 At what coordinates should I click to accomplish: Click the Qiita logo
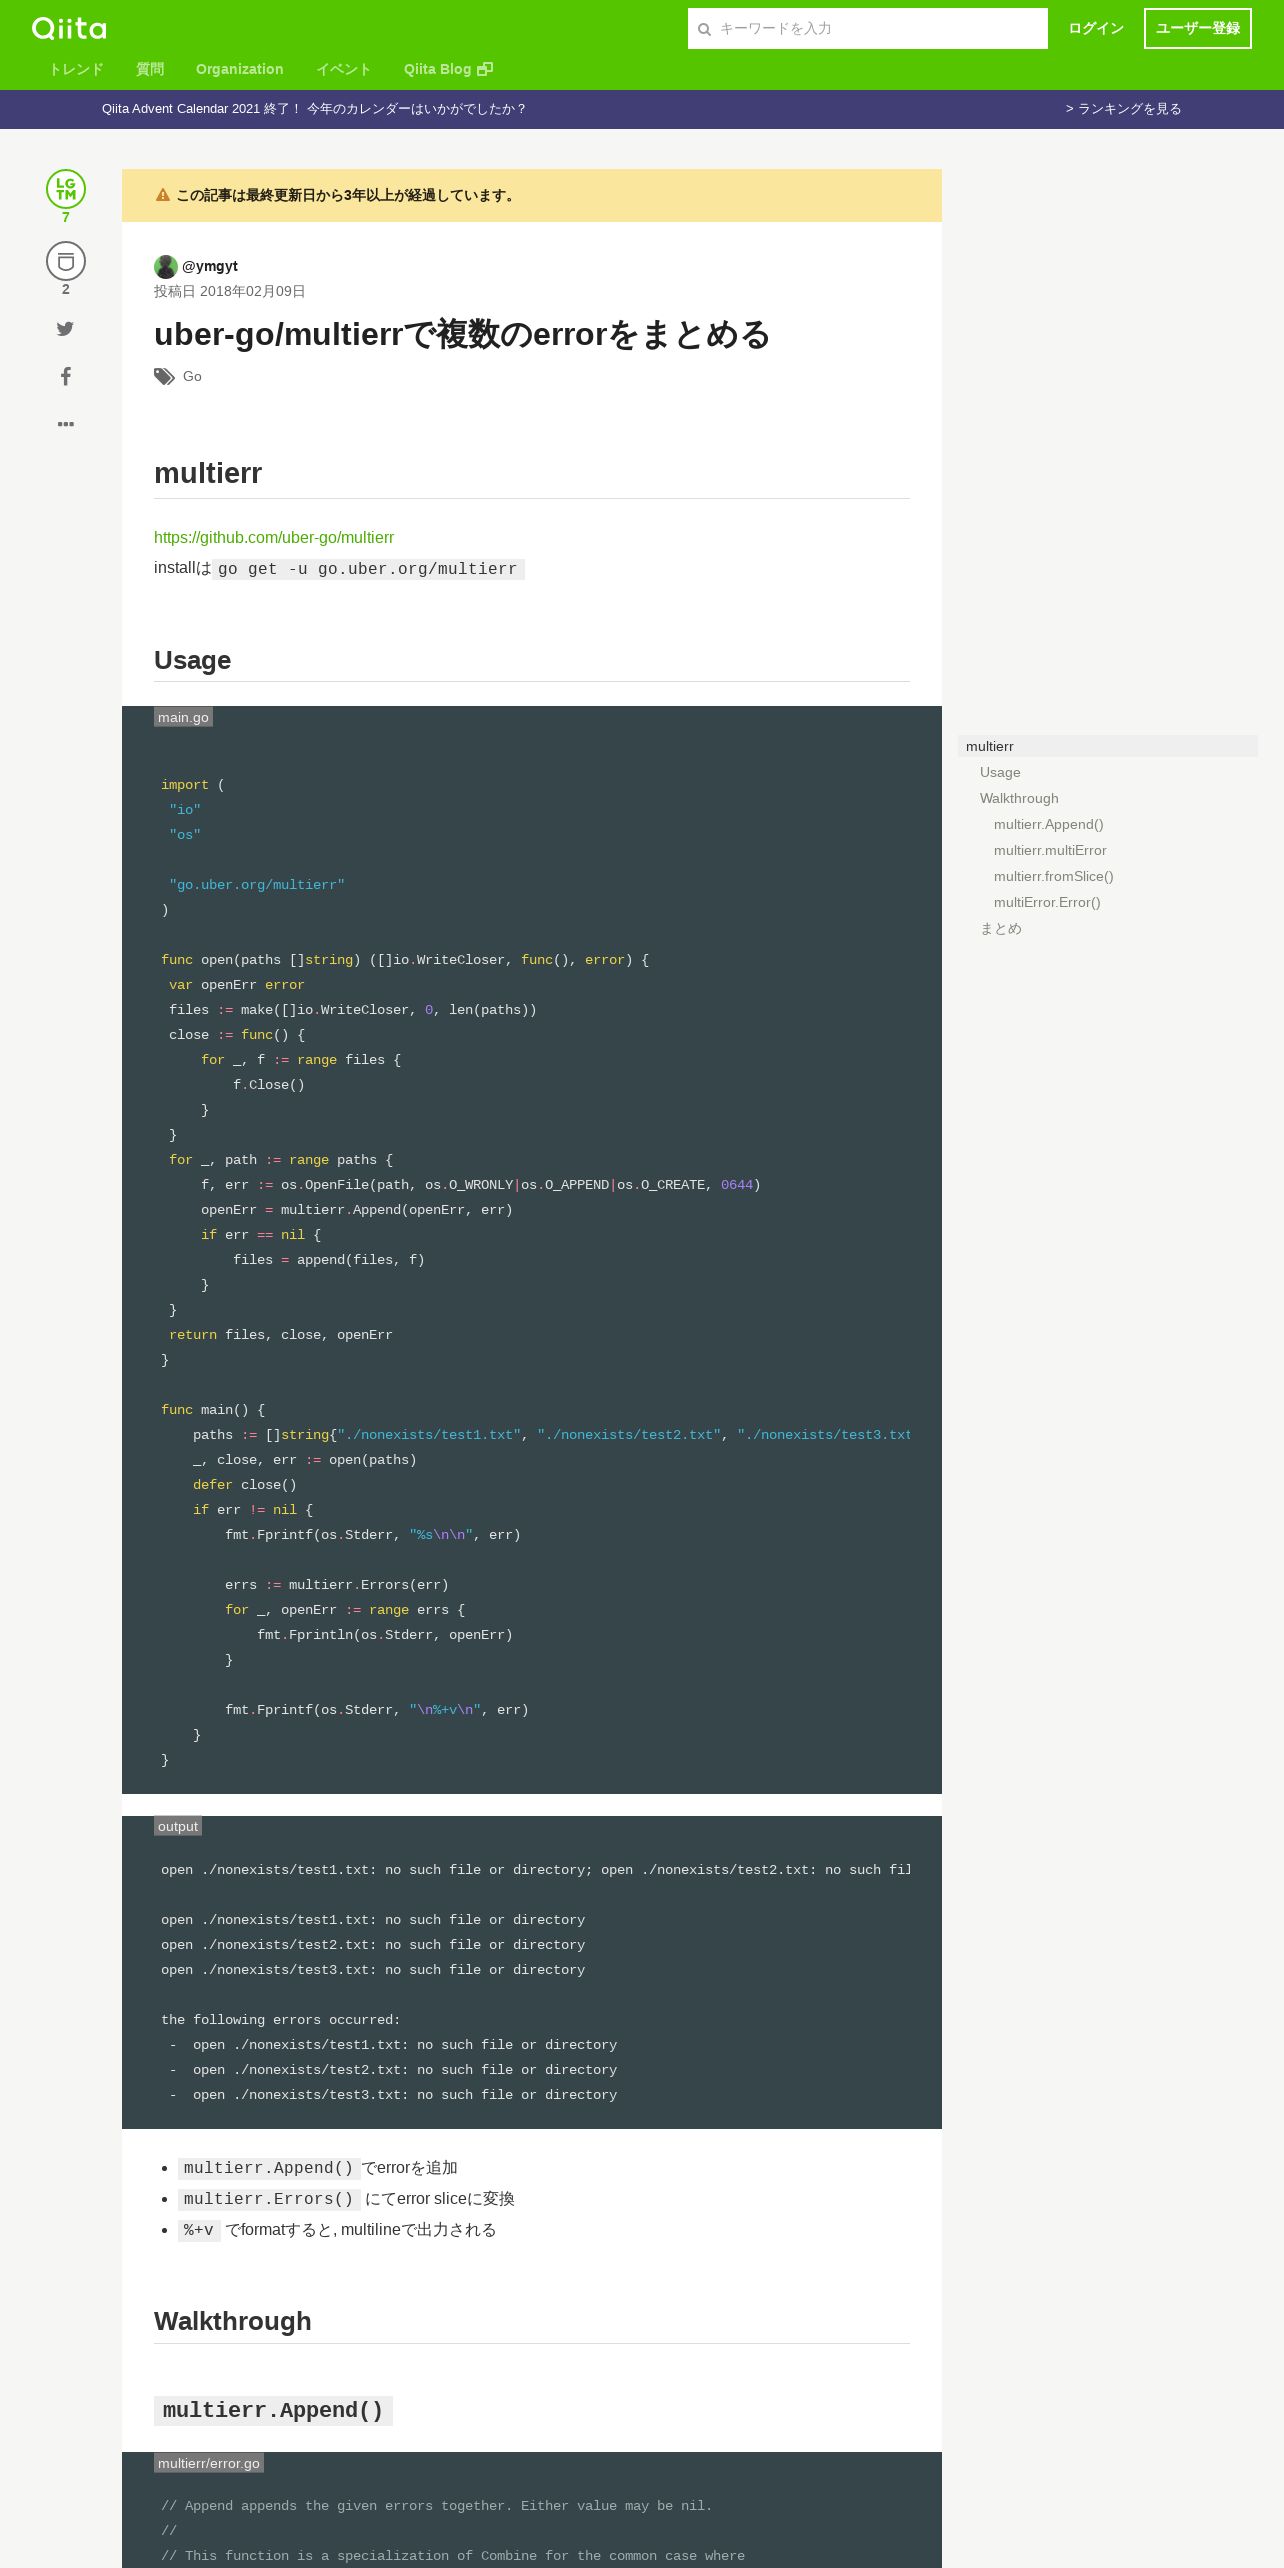tap(69, 28)
